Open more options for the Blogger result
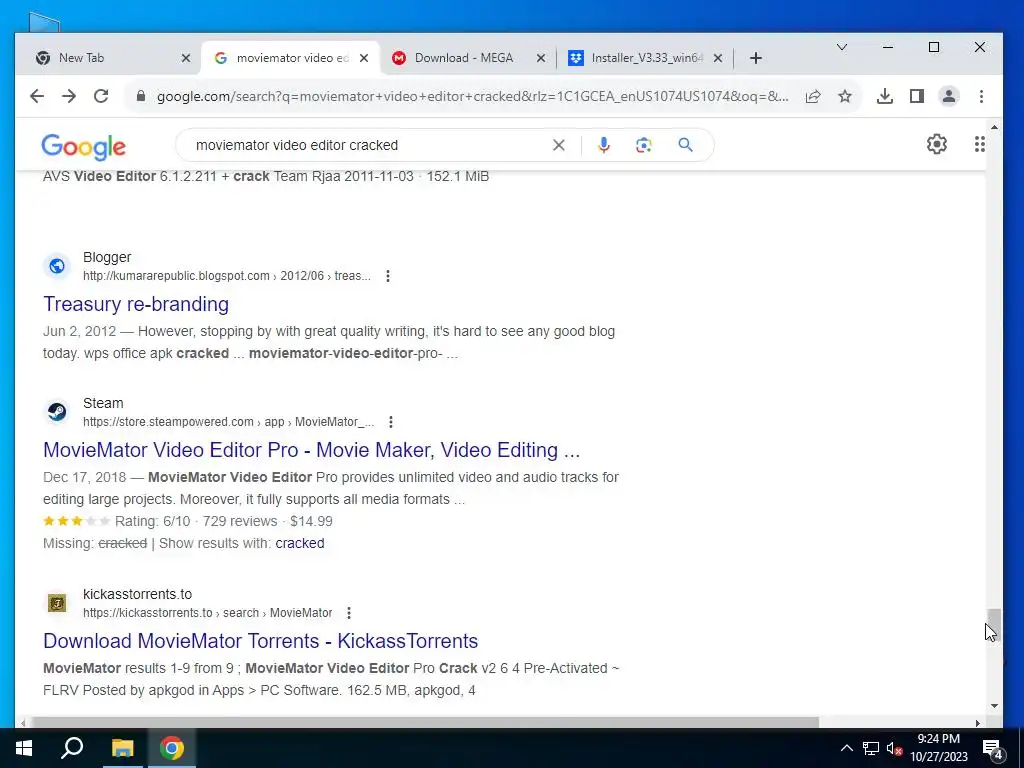The image size is (1024, 768). [x=388, y=276]
